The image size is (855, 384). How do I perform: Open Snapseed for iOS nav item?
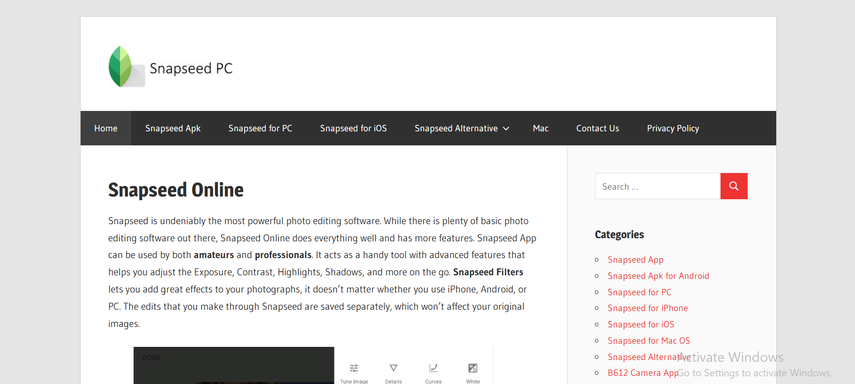tap(353, 128)
